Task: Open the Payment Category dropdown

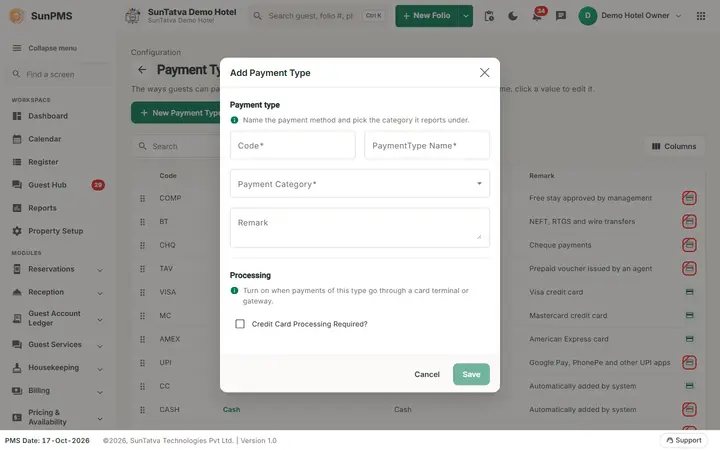Action: [360, 184]
